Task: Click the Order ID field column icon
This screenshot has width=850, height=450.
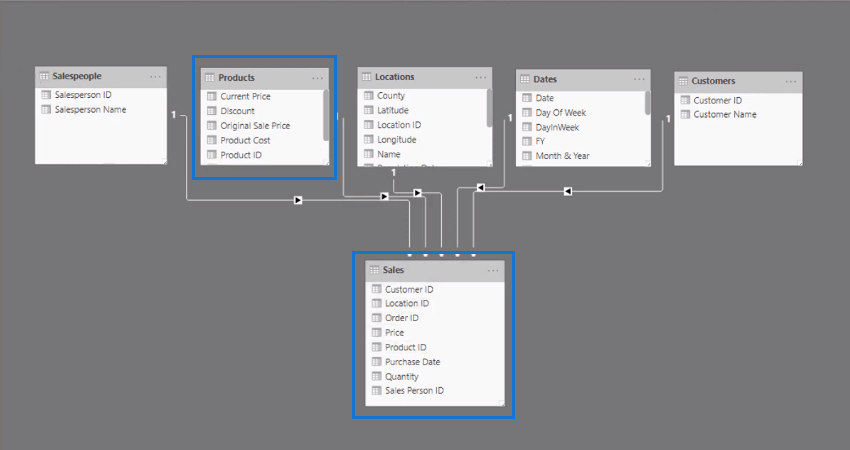Action: [377, 318]
